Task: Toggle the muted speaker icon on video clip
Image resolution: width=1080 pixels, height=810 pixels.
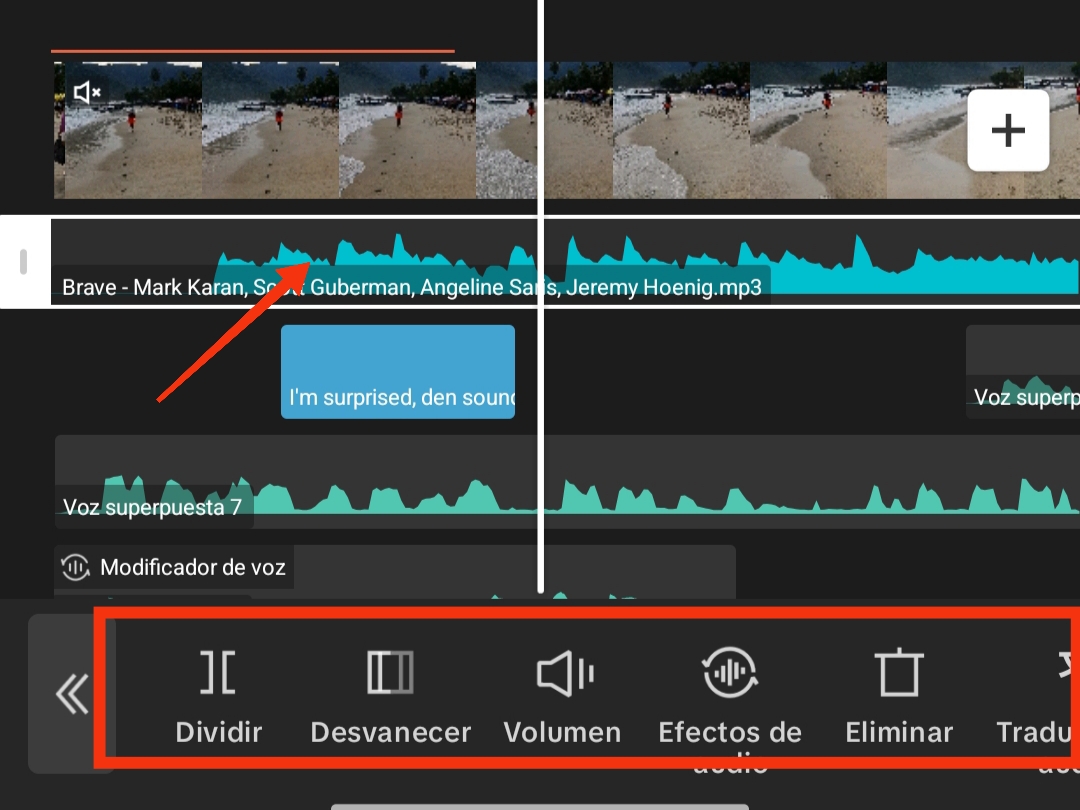Action: (x=87, y=92)
